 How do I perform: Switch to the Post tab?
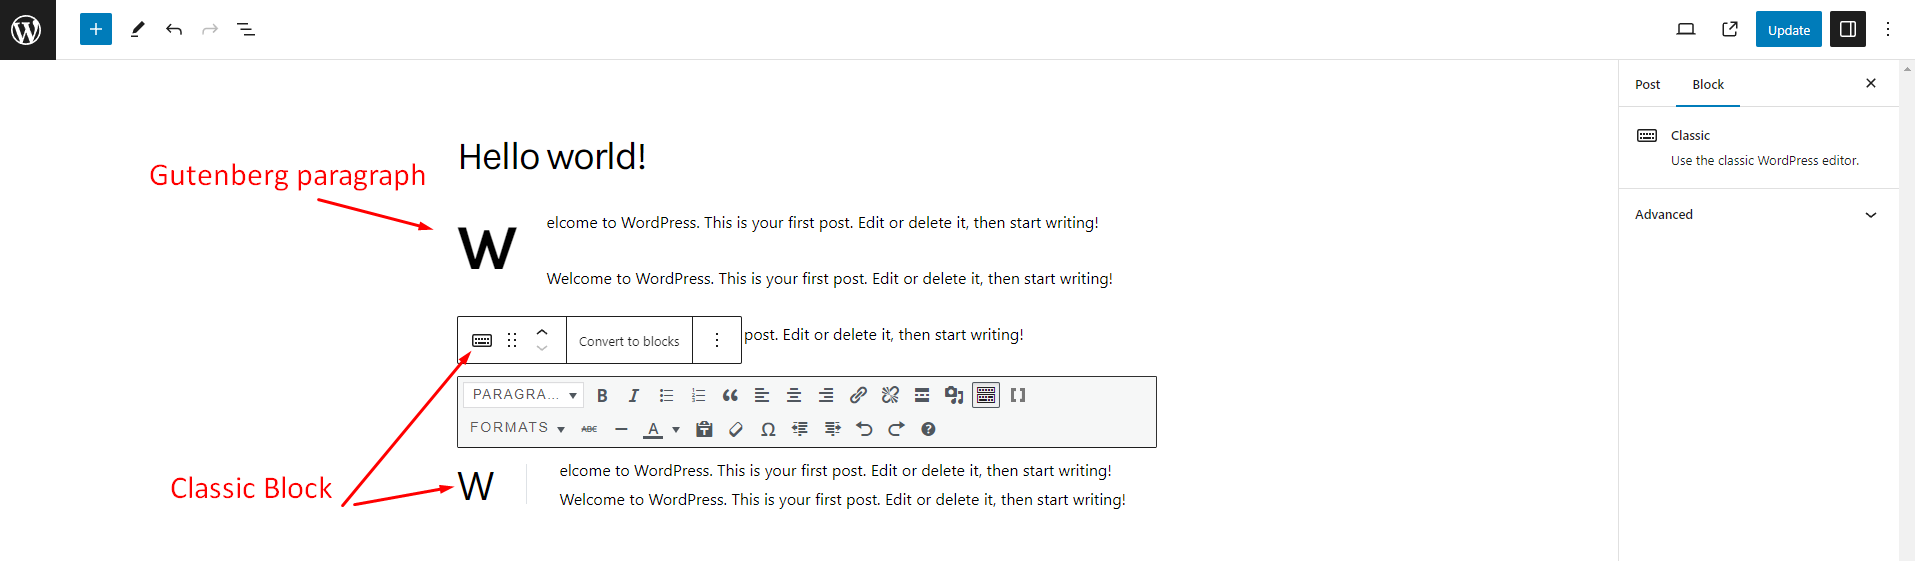1647,85
